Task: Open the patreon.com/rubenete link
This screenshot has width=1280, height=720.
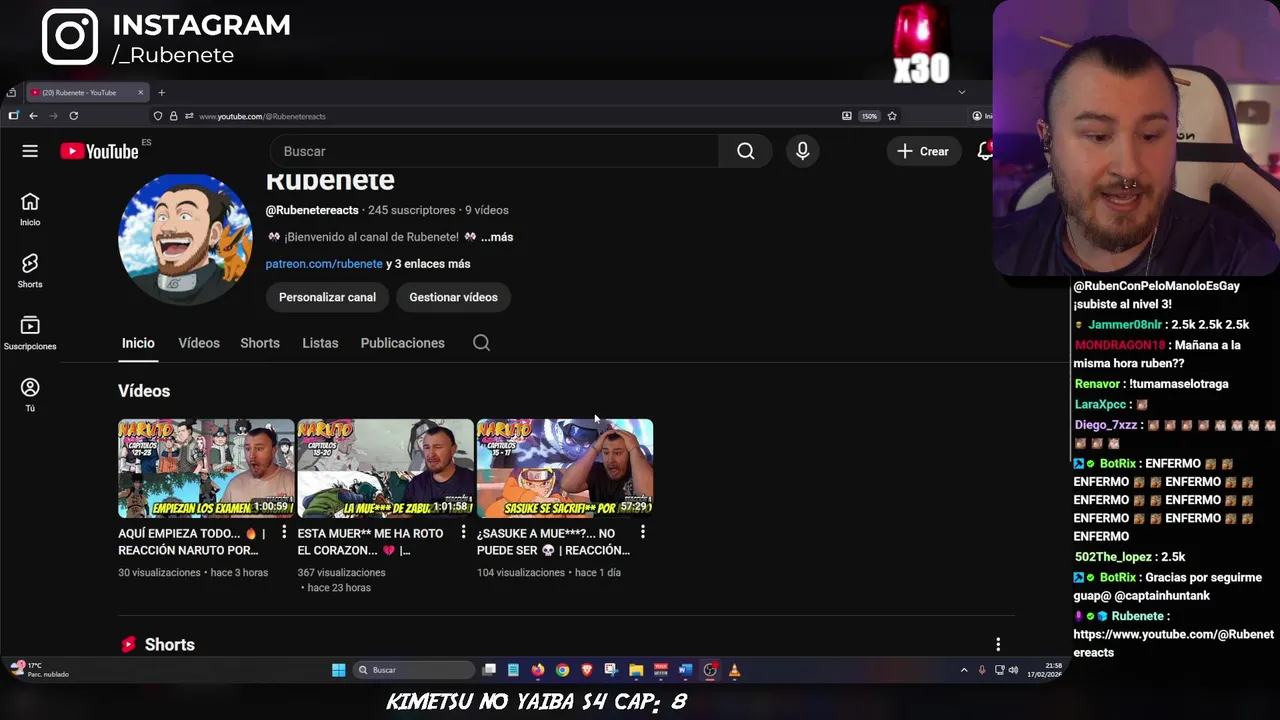Action: pyautogui.click(x=324, y=264)
